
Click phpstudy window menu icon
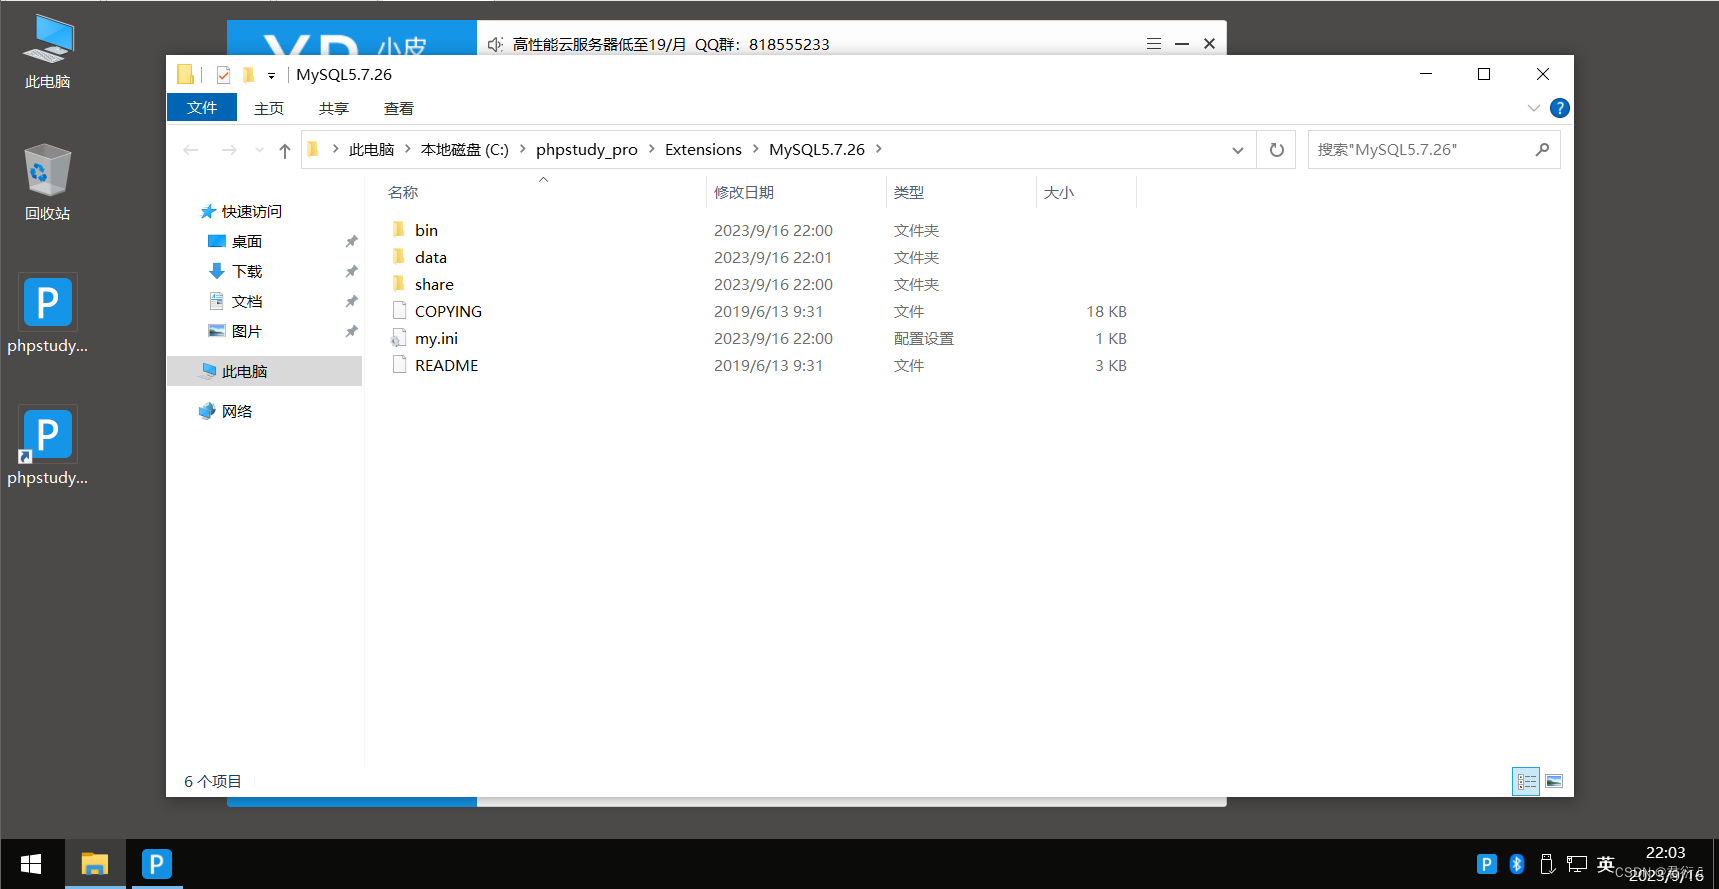pos(1154,44)
